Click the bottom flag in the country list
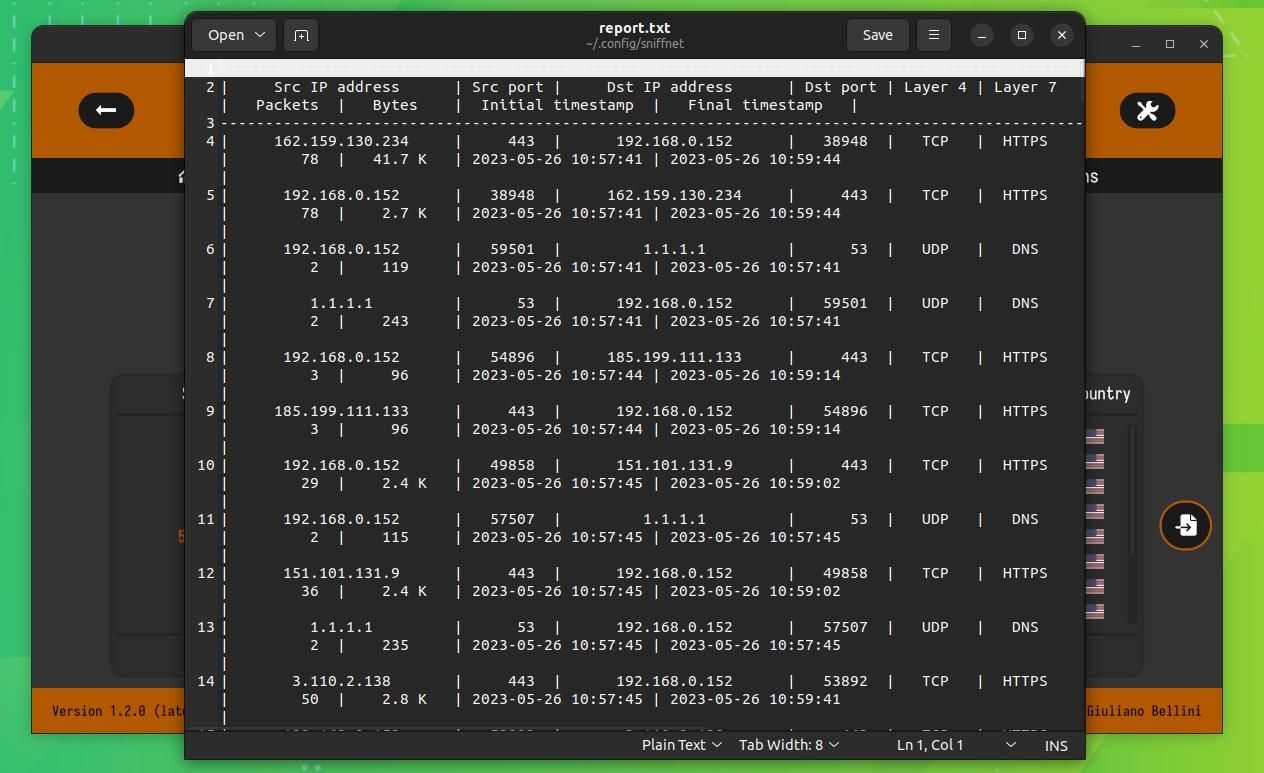 point(1094,610)
